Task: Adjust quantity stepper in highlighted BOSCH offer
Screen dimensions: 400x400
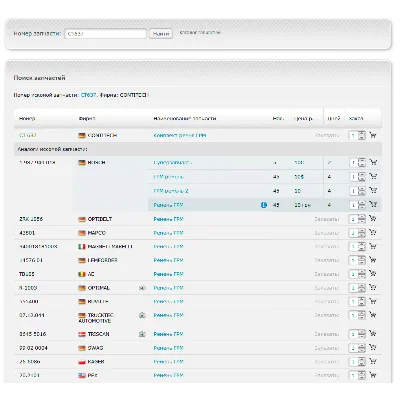Action: pos(362,205)
